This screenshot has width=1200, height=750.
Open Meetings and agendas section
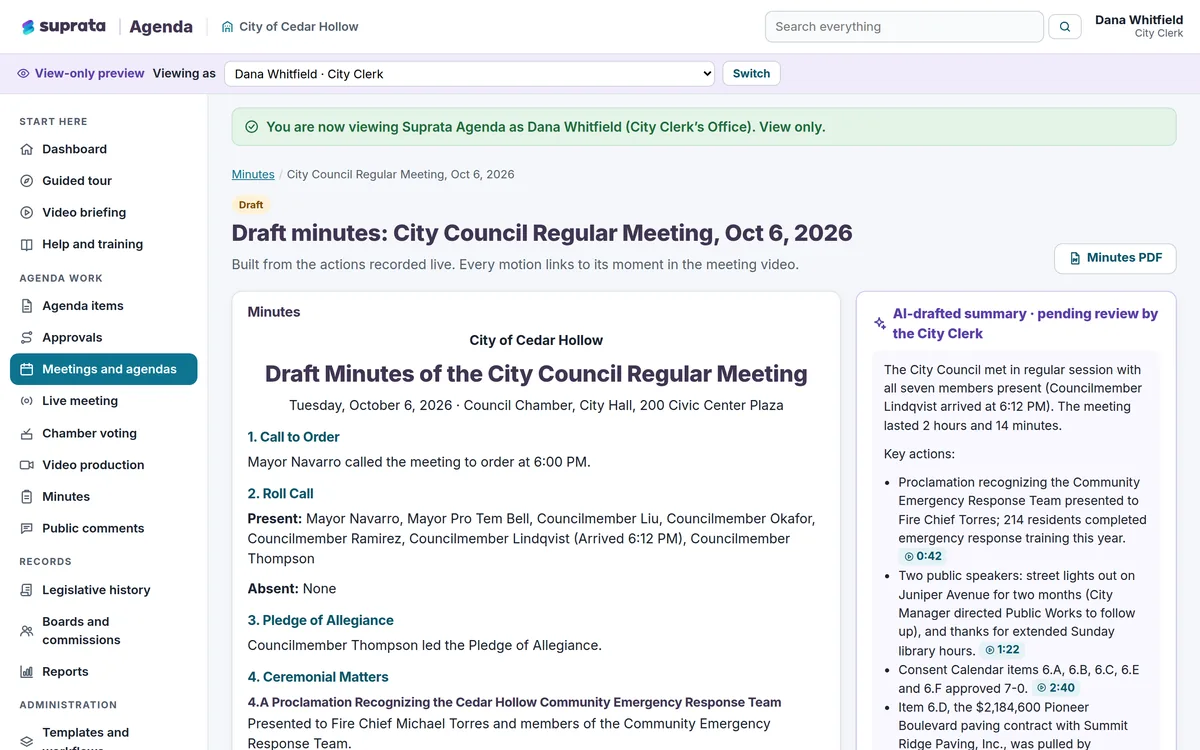(104, 369)
